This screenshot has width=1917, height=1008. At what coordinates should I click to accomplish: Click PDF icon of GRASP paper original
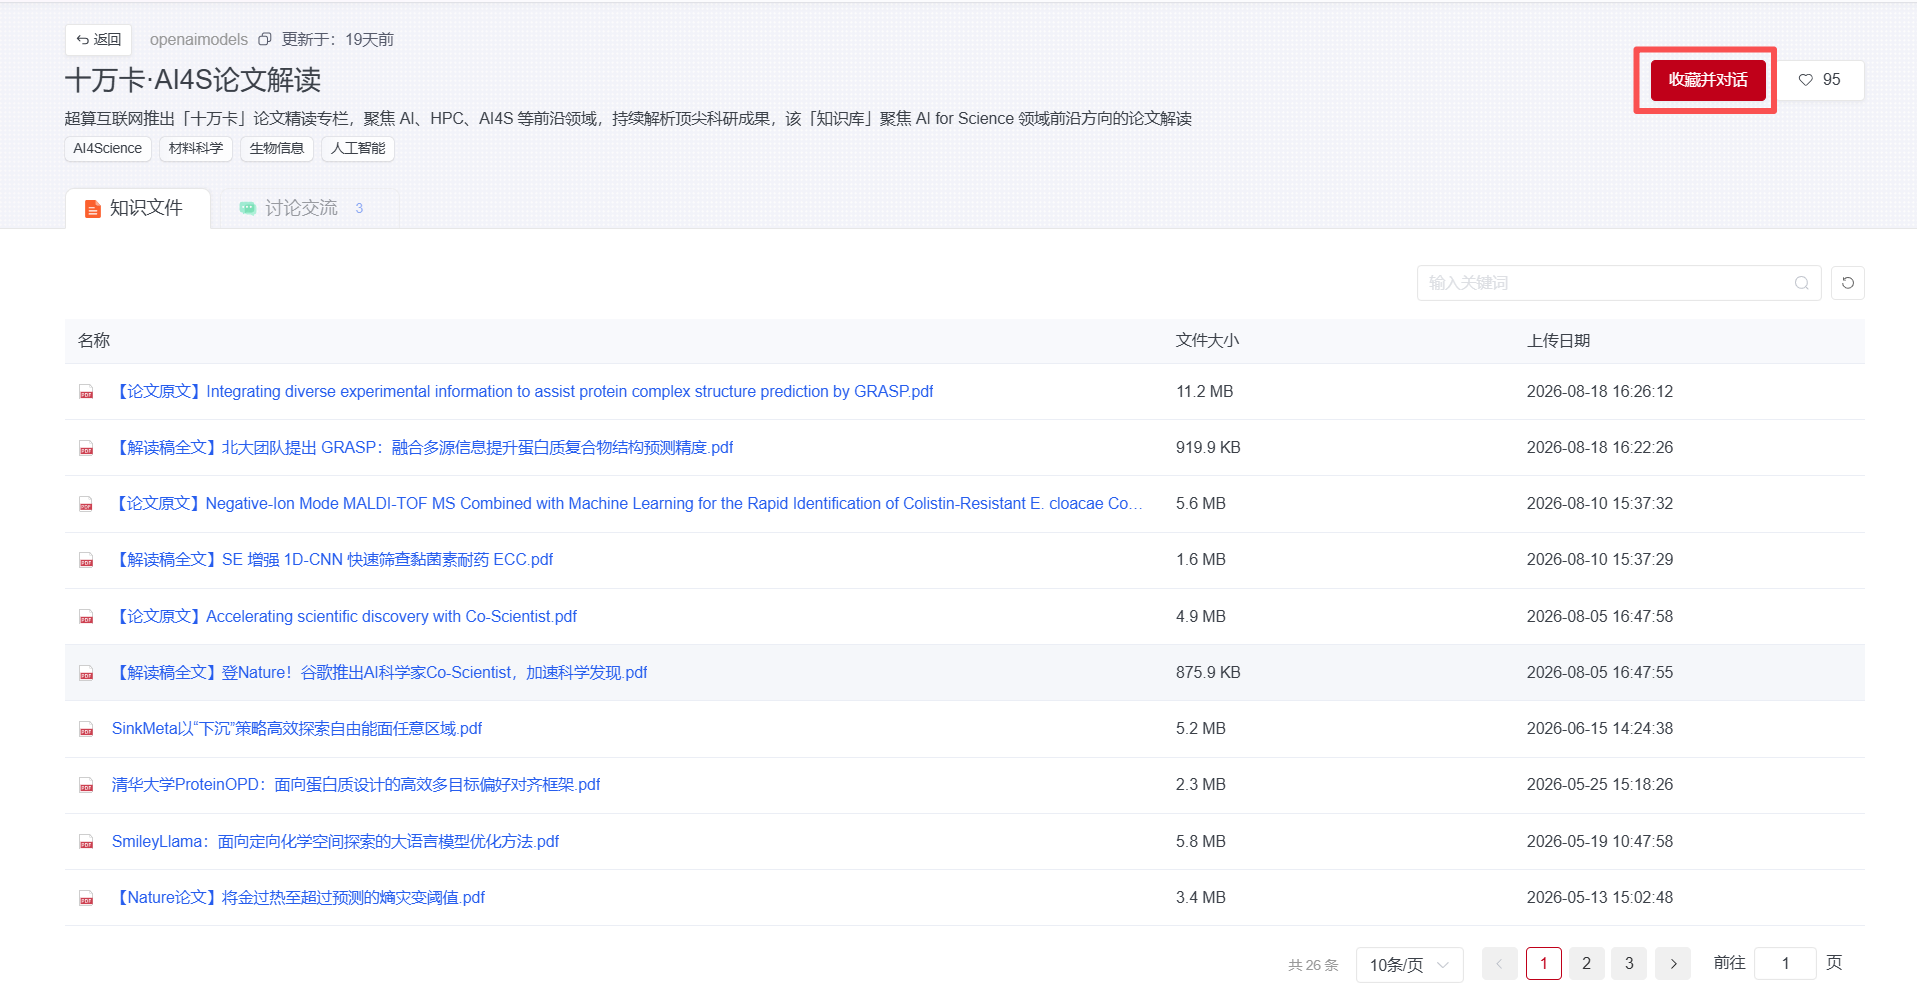[x=87, y=392]
